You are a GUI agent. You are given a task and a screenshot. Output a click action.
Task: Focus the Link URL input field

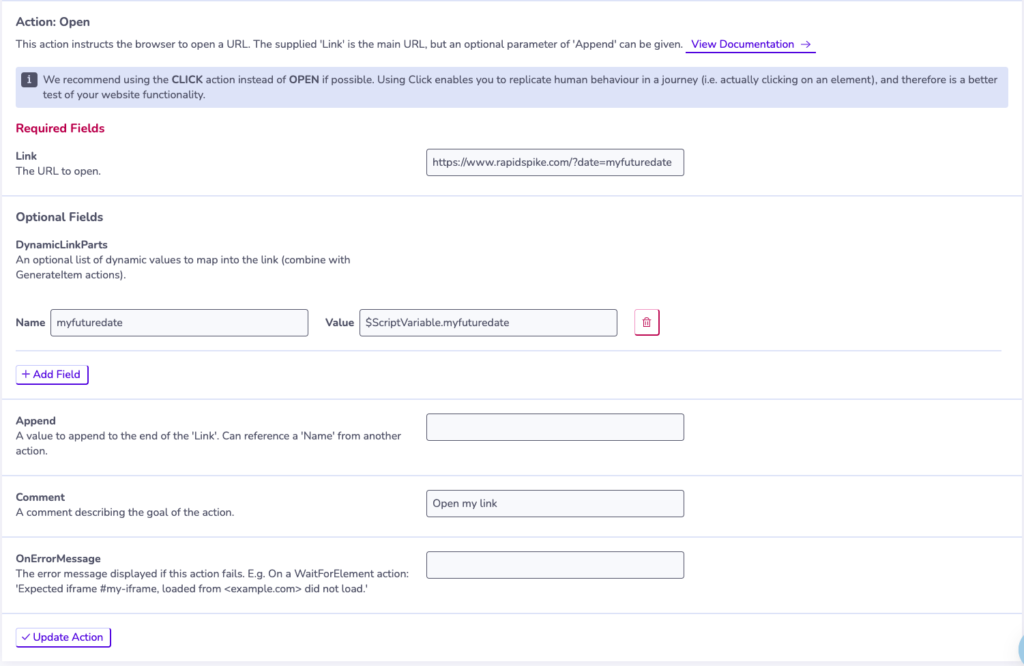click(555, 163)
